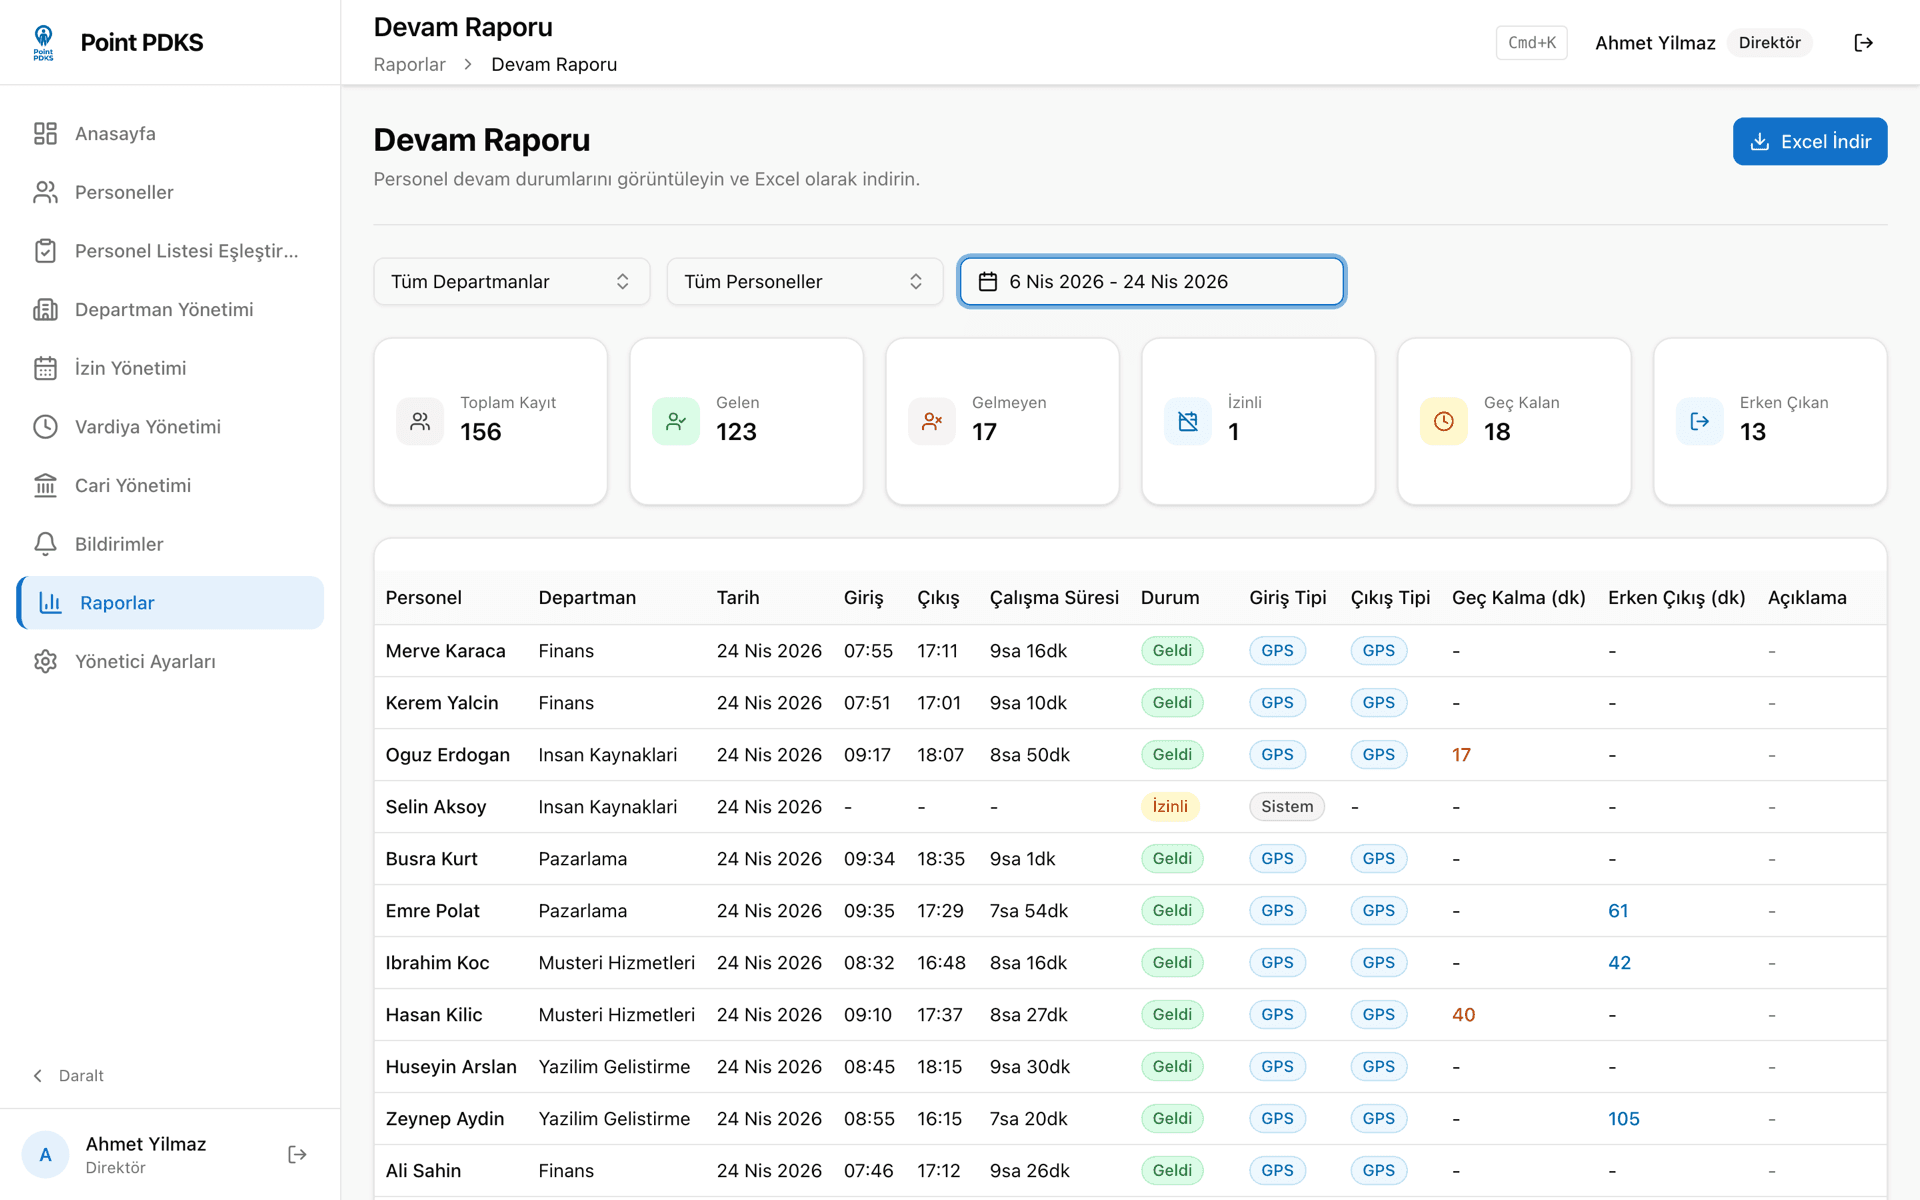The image size is (1920, 1200).
Task: Download the report with Excel İndir
Action: (x=1809, y=142)
